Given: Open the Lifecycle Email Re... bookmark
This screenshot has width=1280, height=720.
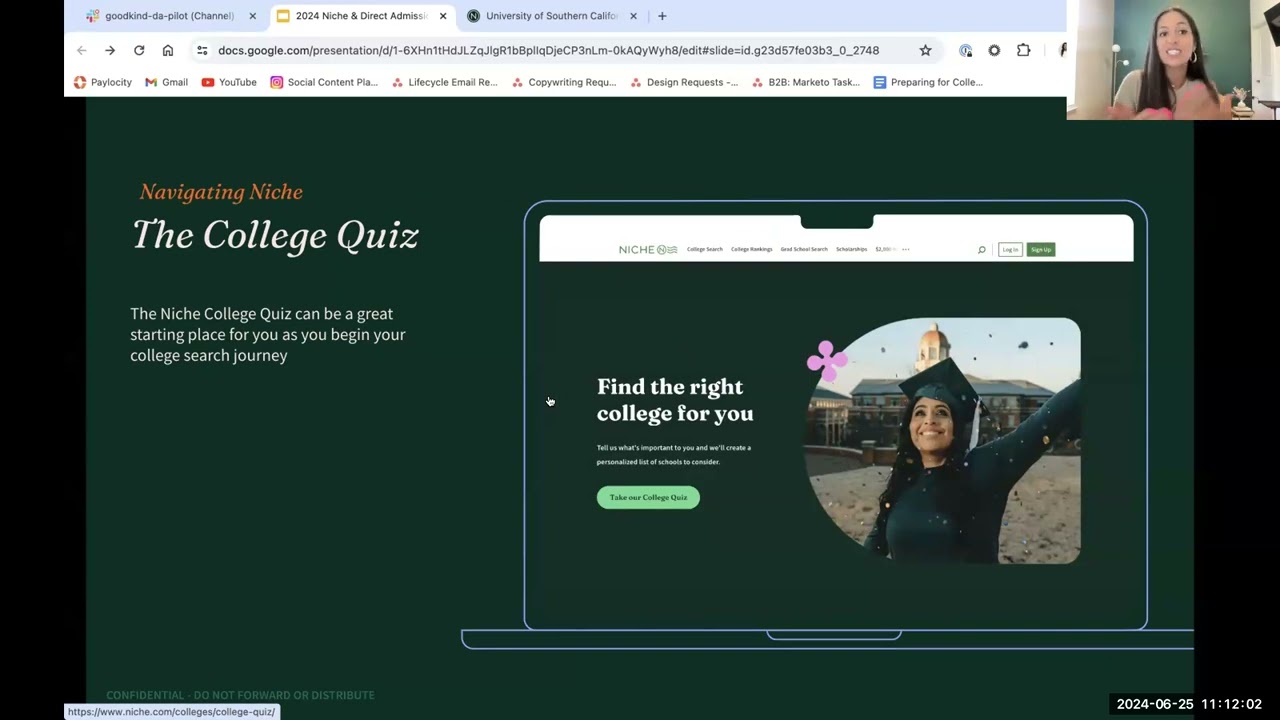Looking at the screenshot, I should (444, 82).
